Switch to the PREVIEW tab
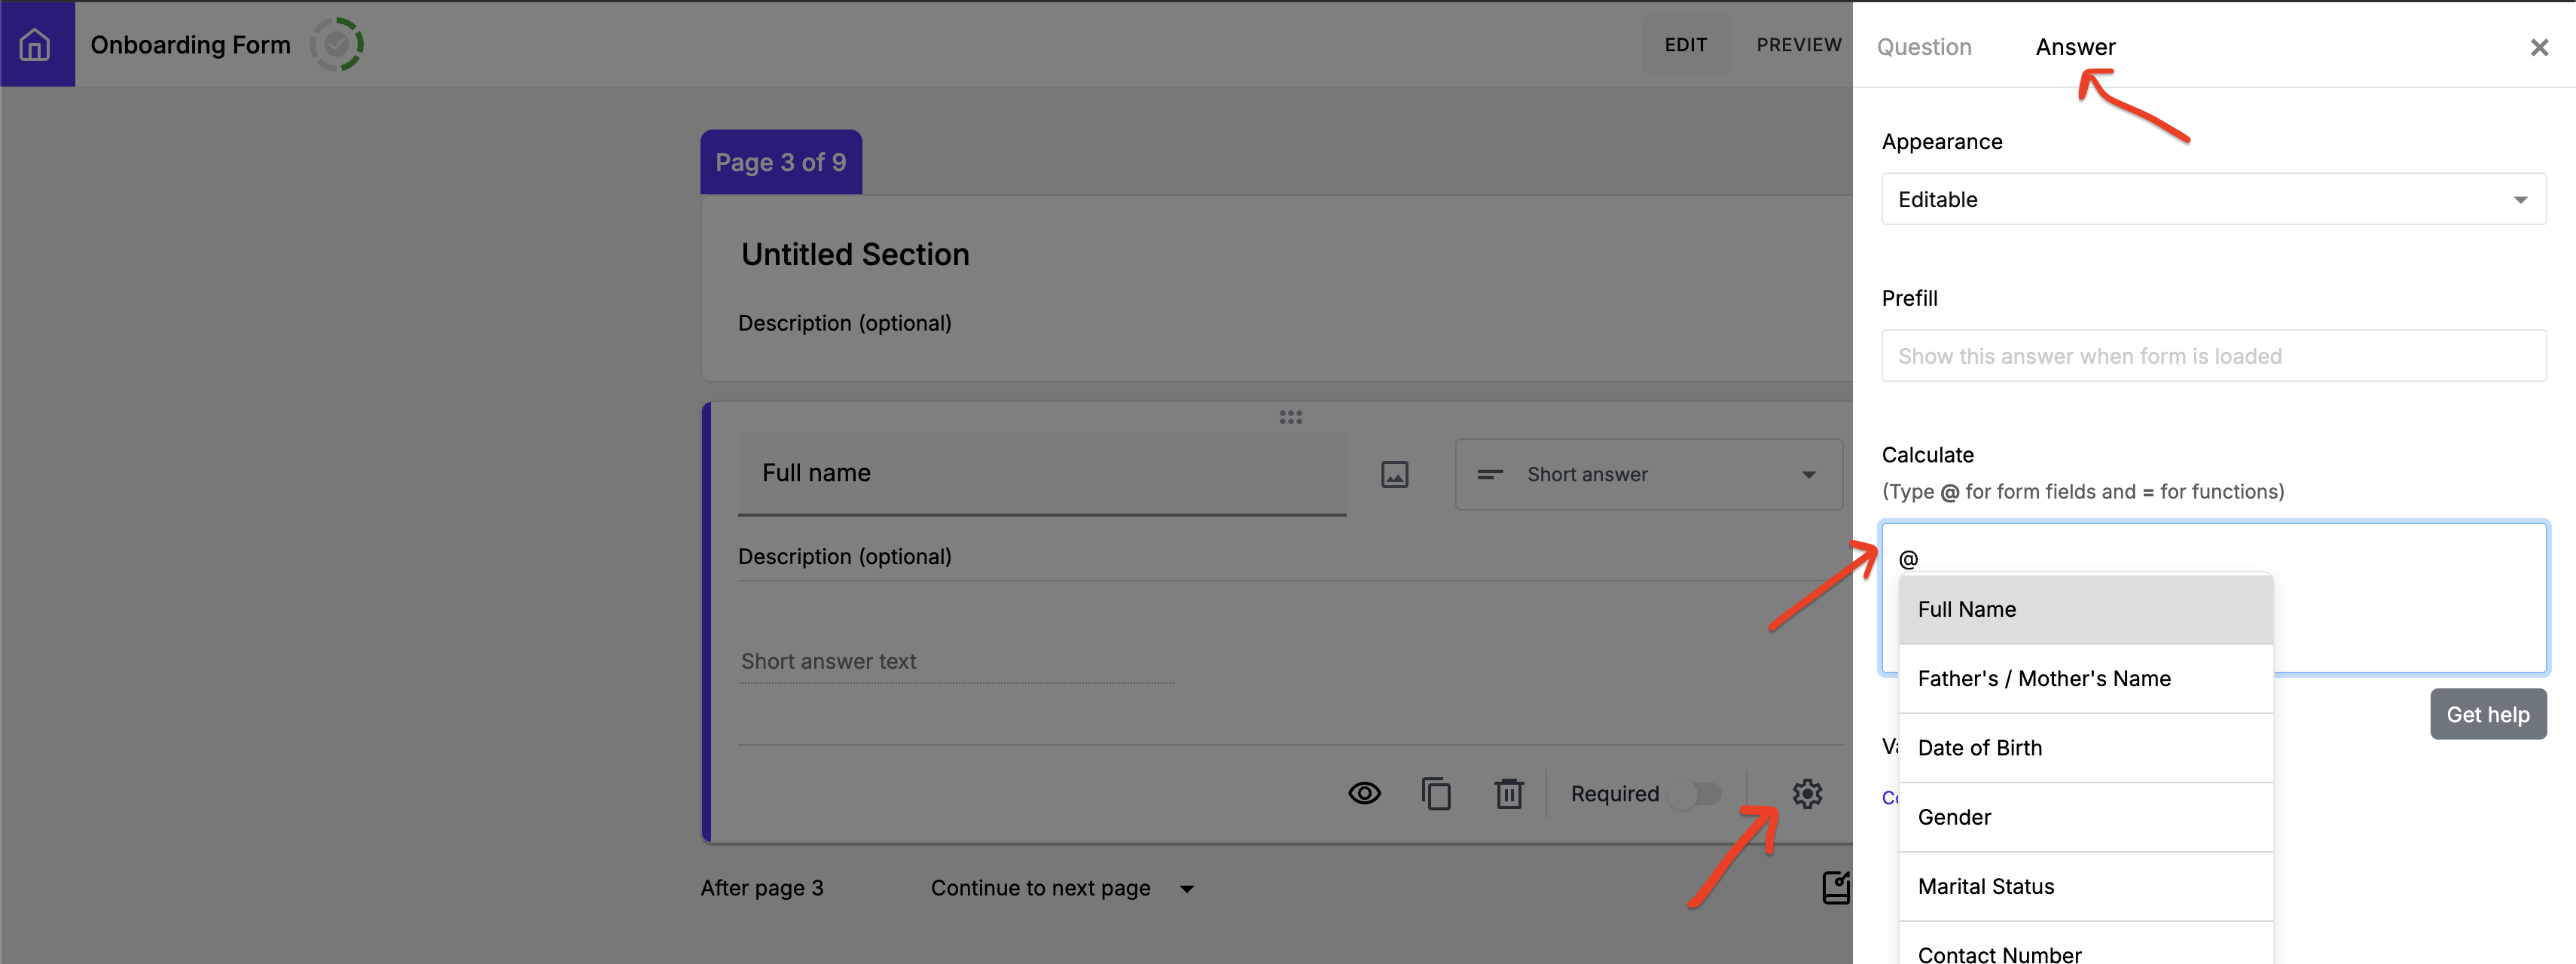Screen dimensions: 2576x964 [x=1798, y=45]
